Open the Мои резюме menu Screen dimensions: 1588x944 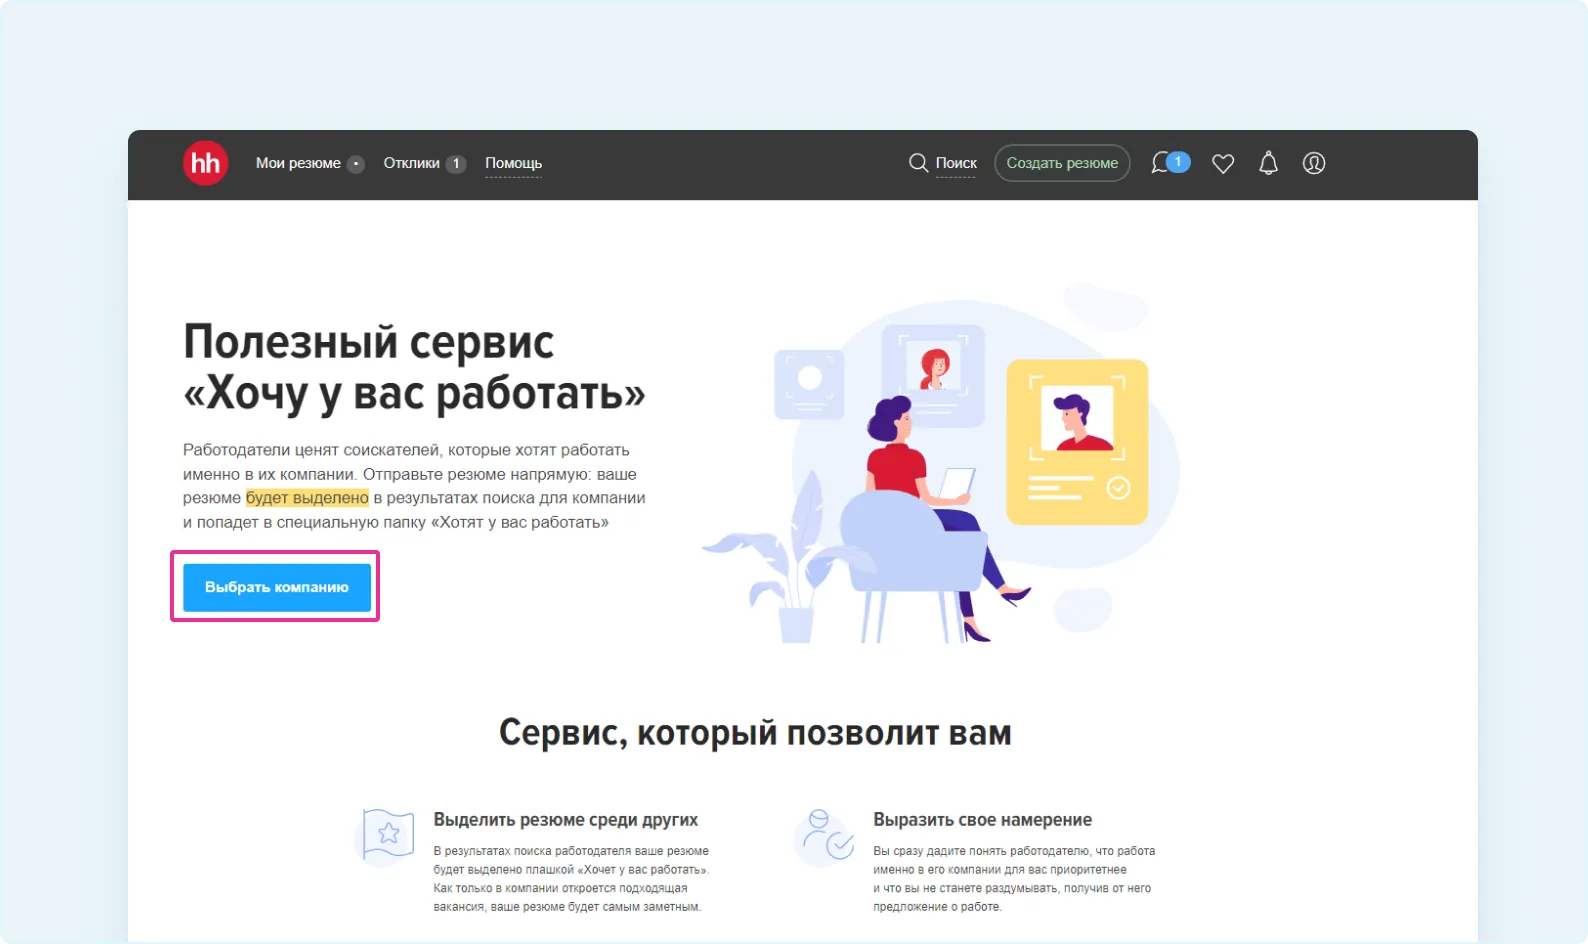(x=298, y=163)
